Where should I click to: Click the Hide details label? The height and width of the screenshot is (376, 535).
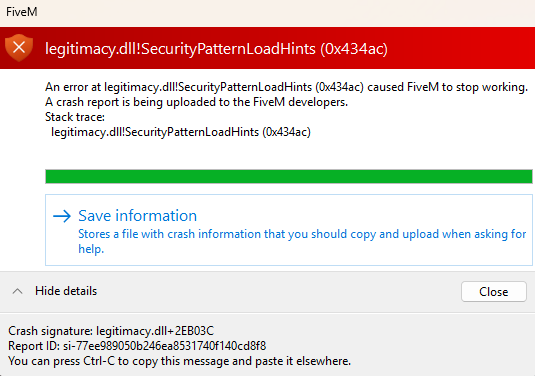tap(66, 291)
